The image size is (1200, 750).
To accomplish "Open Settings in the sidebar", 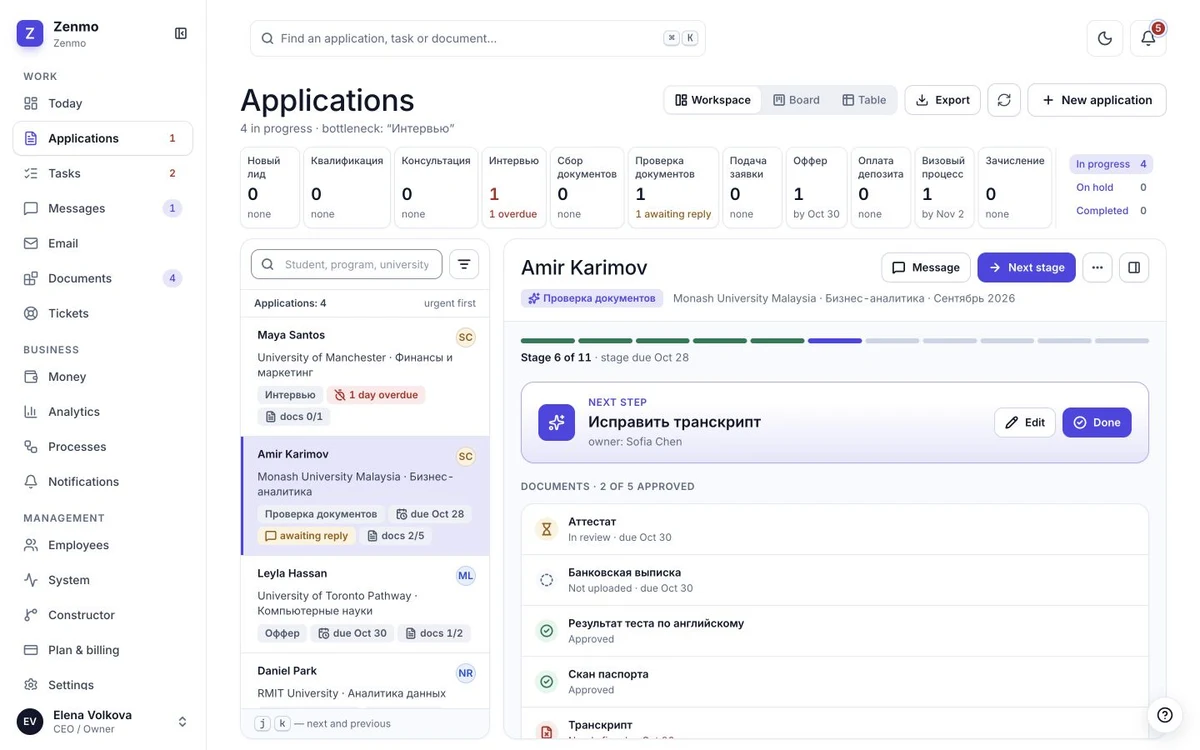I will [103, 685].
